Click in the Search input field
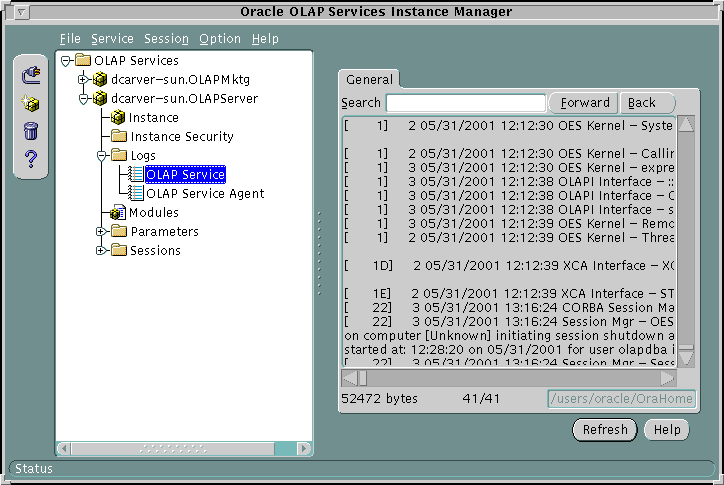The height and width of the screenshot is (485, 724). (466, 103)
